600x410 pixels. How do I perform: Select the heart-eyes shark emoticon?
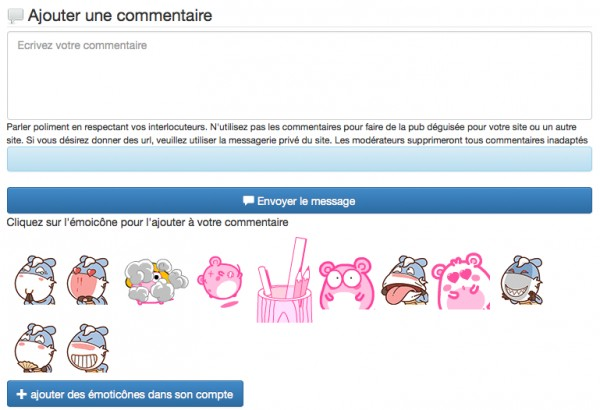click(88, 280)
